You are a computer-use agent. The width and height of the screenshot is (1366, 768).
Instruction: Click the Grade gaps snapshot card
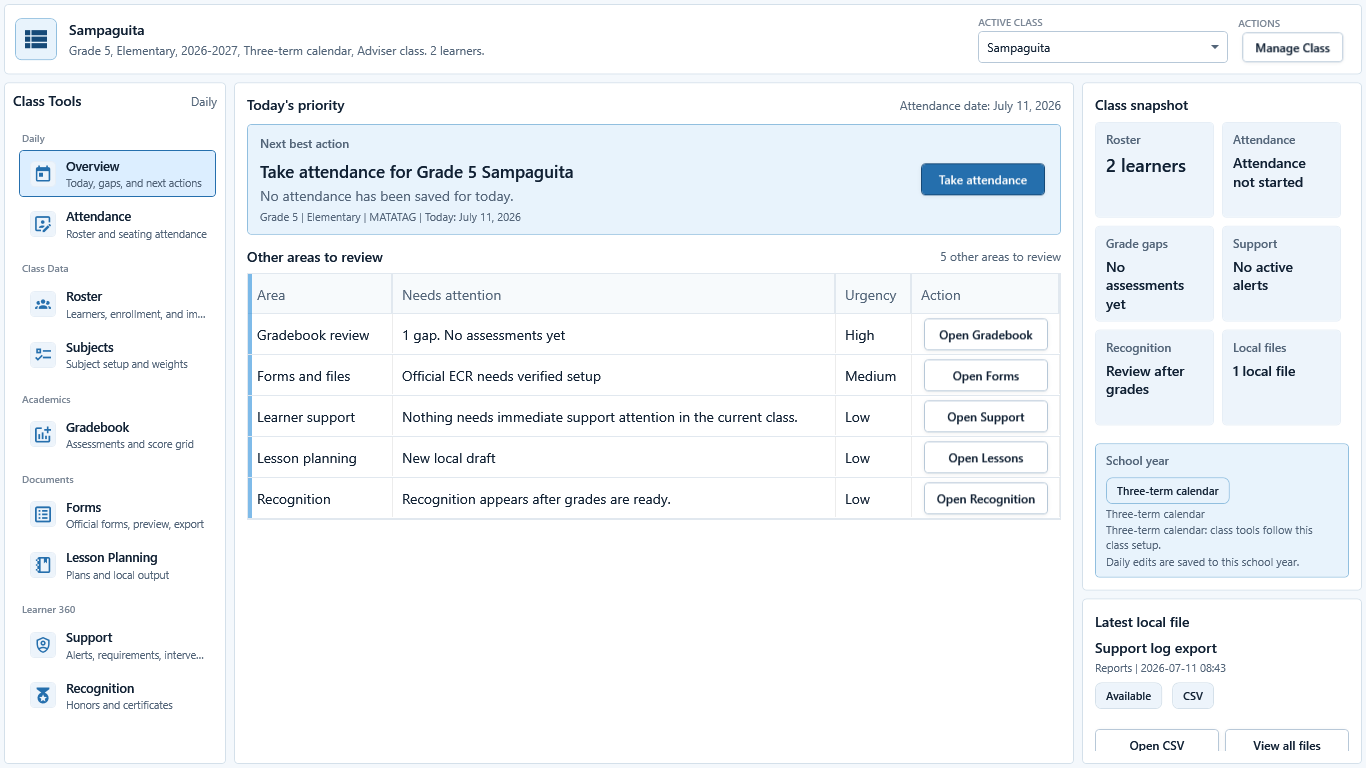coord(1154,273)
